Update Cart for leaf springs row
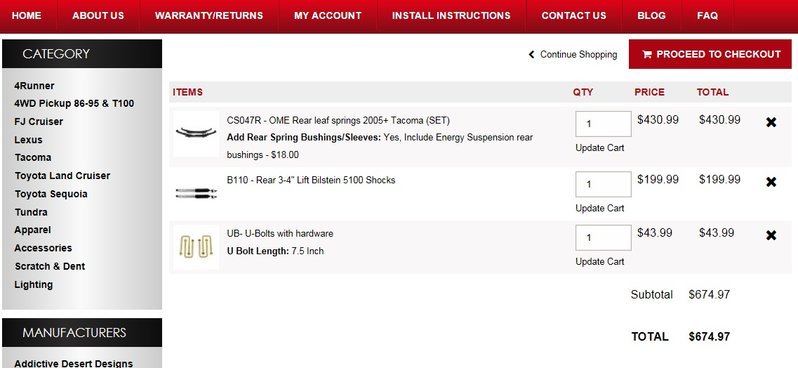798x368 pixels. pyautogui.click(x=600, y=148)
